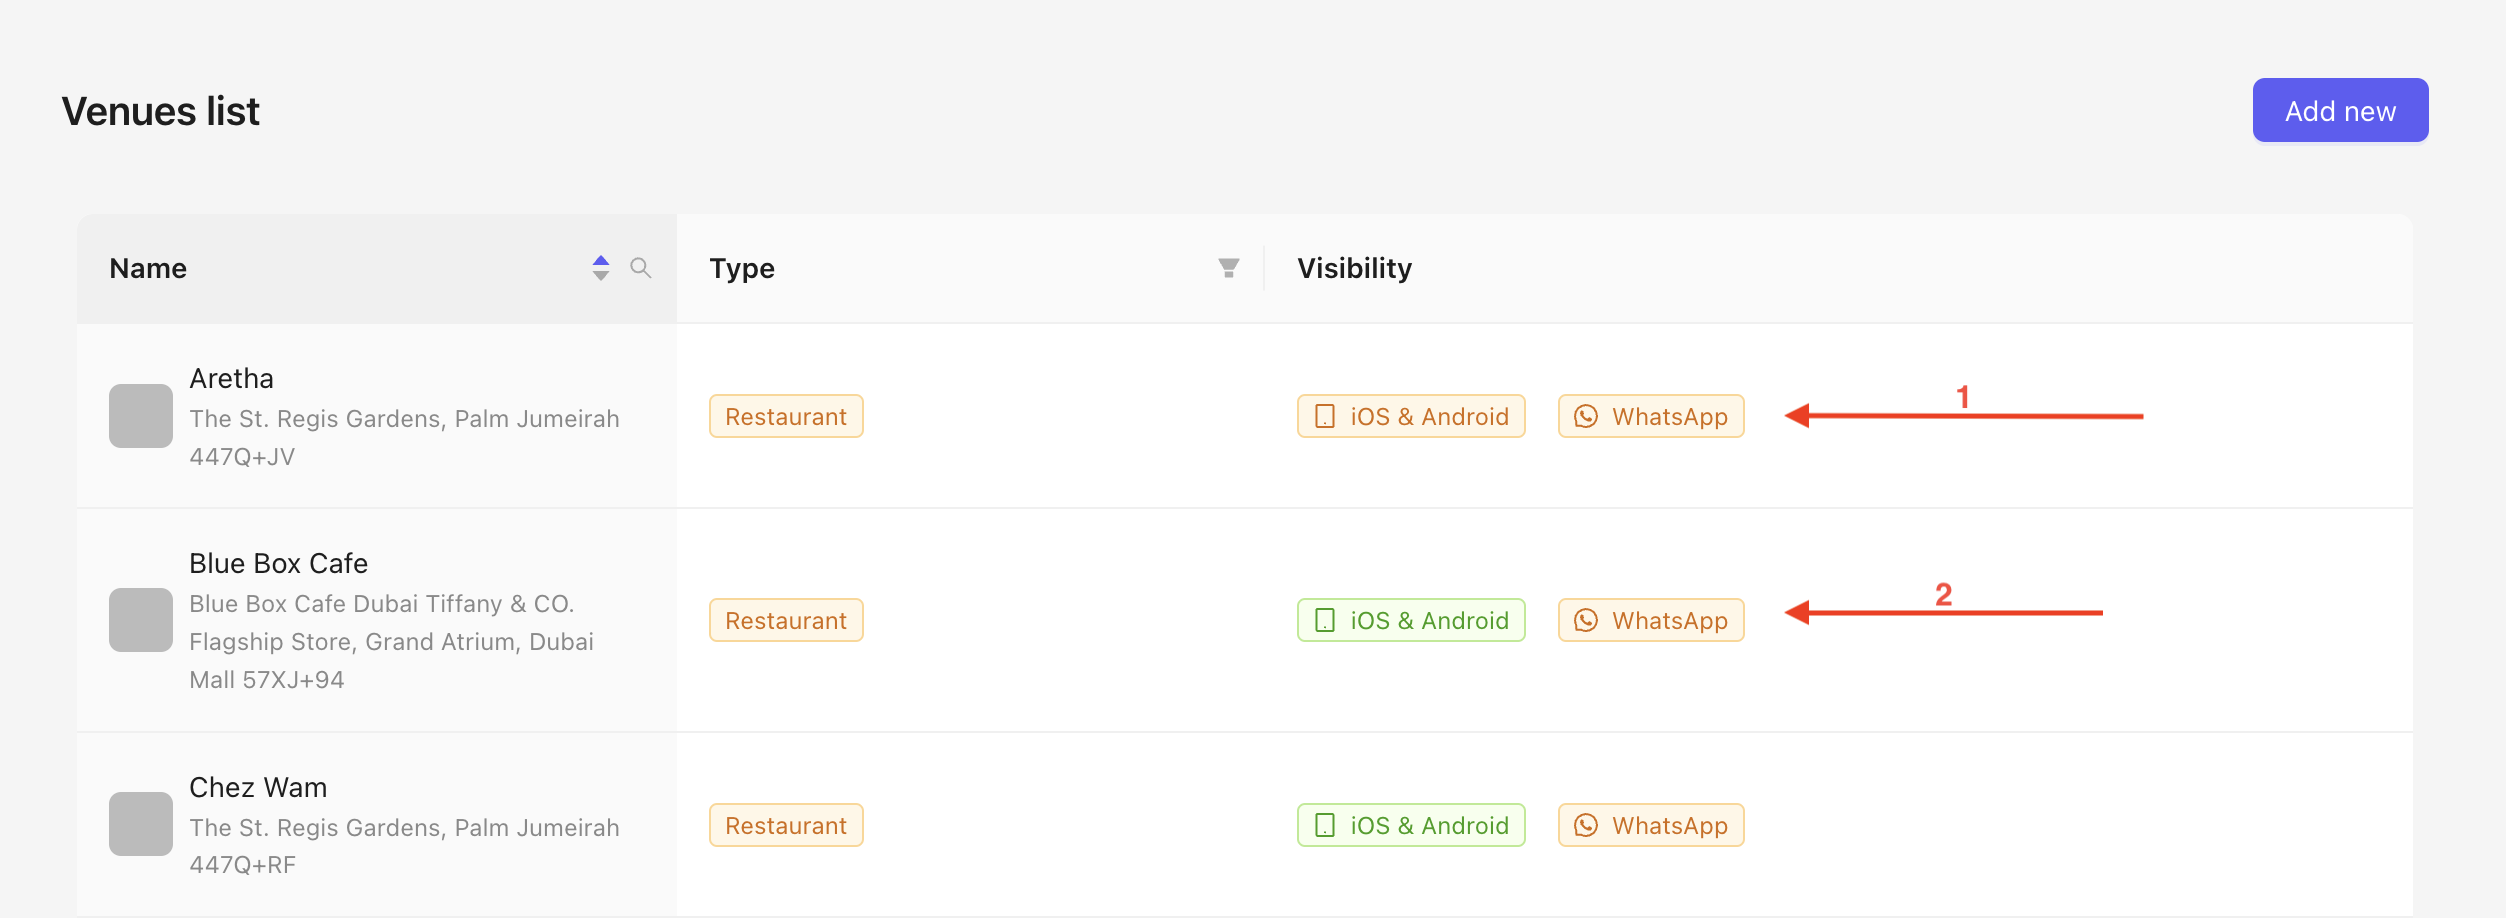The height and width of the screenshot is (918, 2506).
Task: Open the Name column search icon
Action: pos(641,268)
